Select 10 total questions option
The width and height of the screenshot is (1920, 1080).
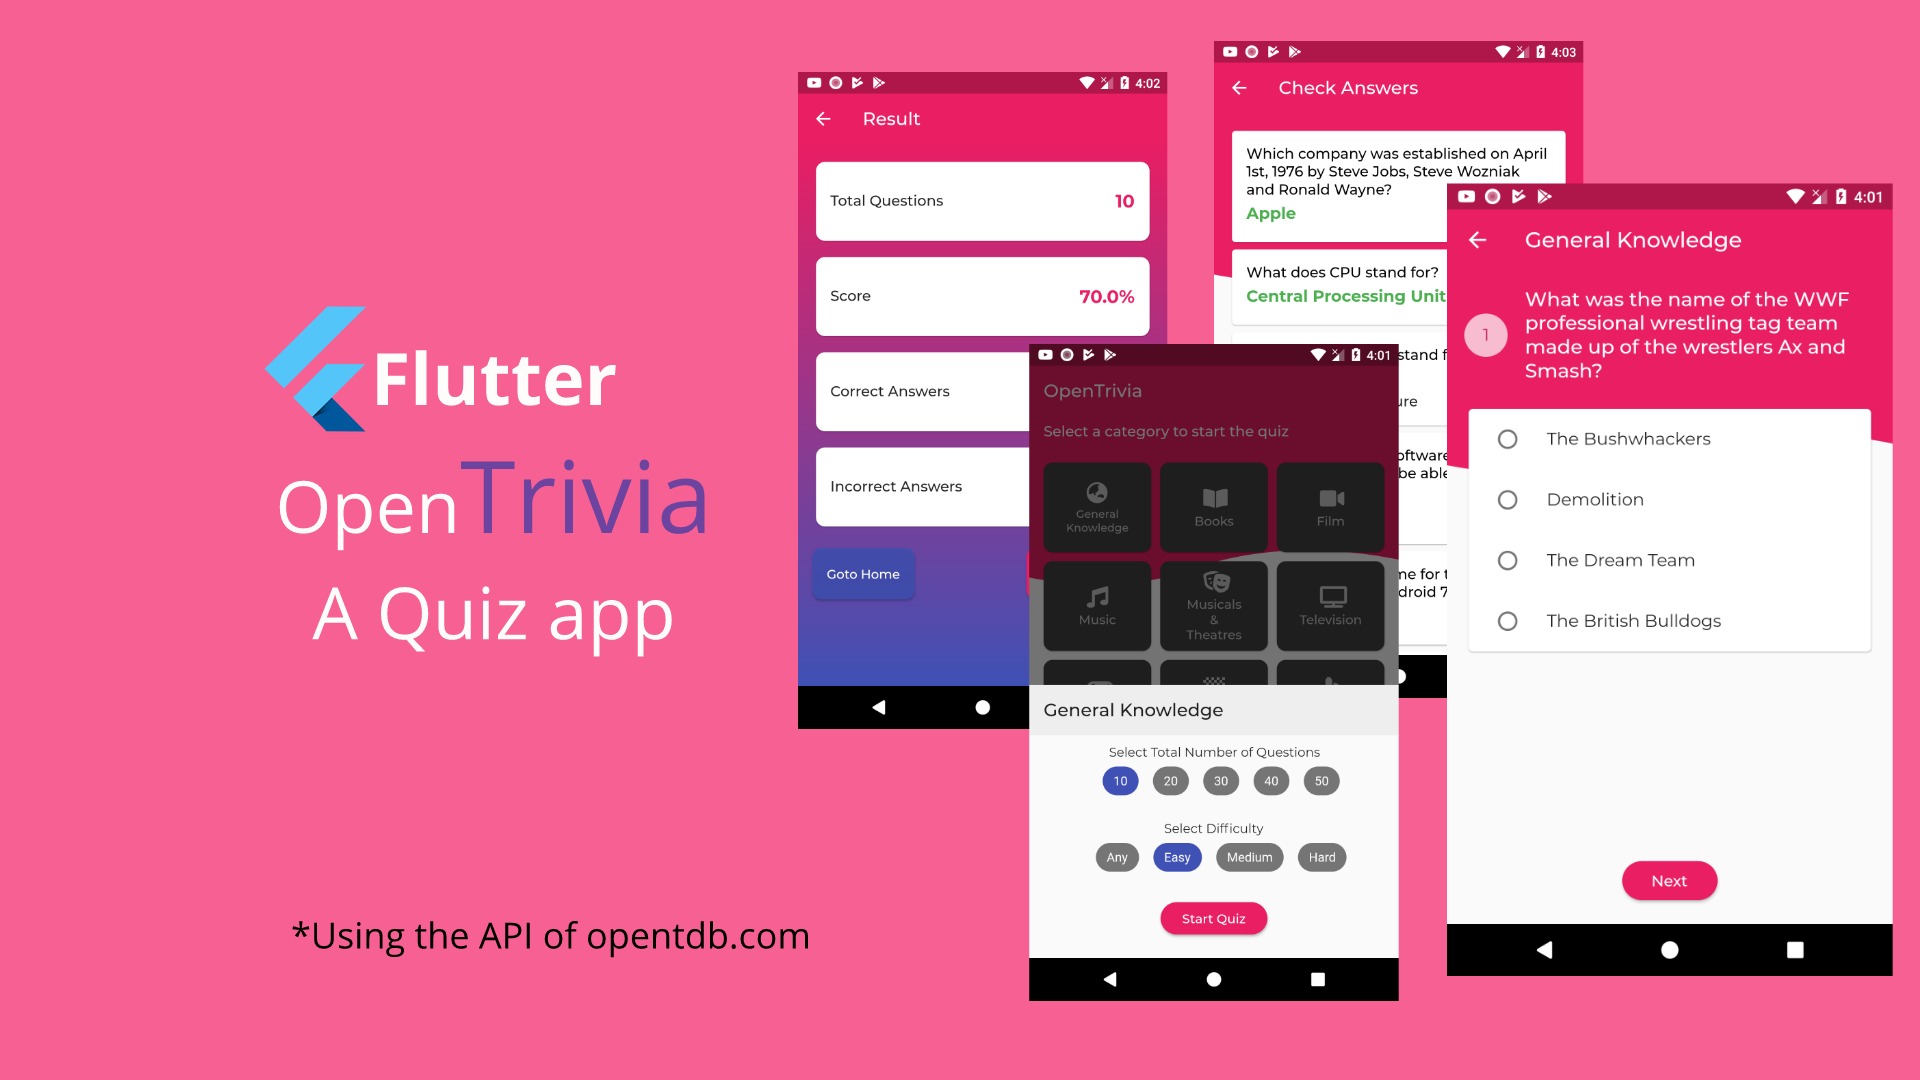coord(1118,781)
